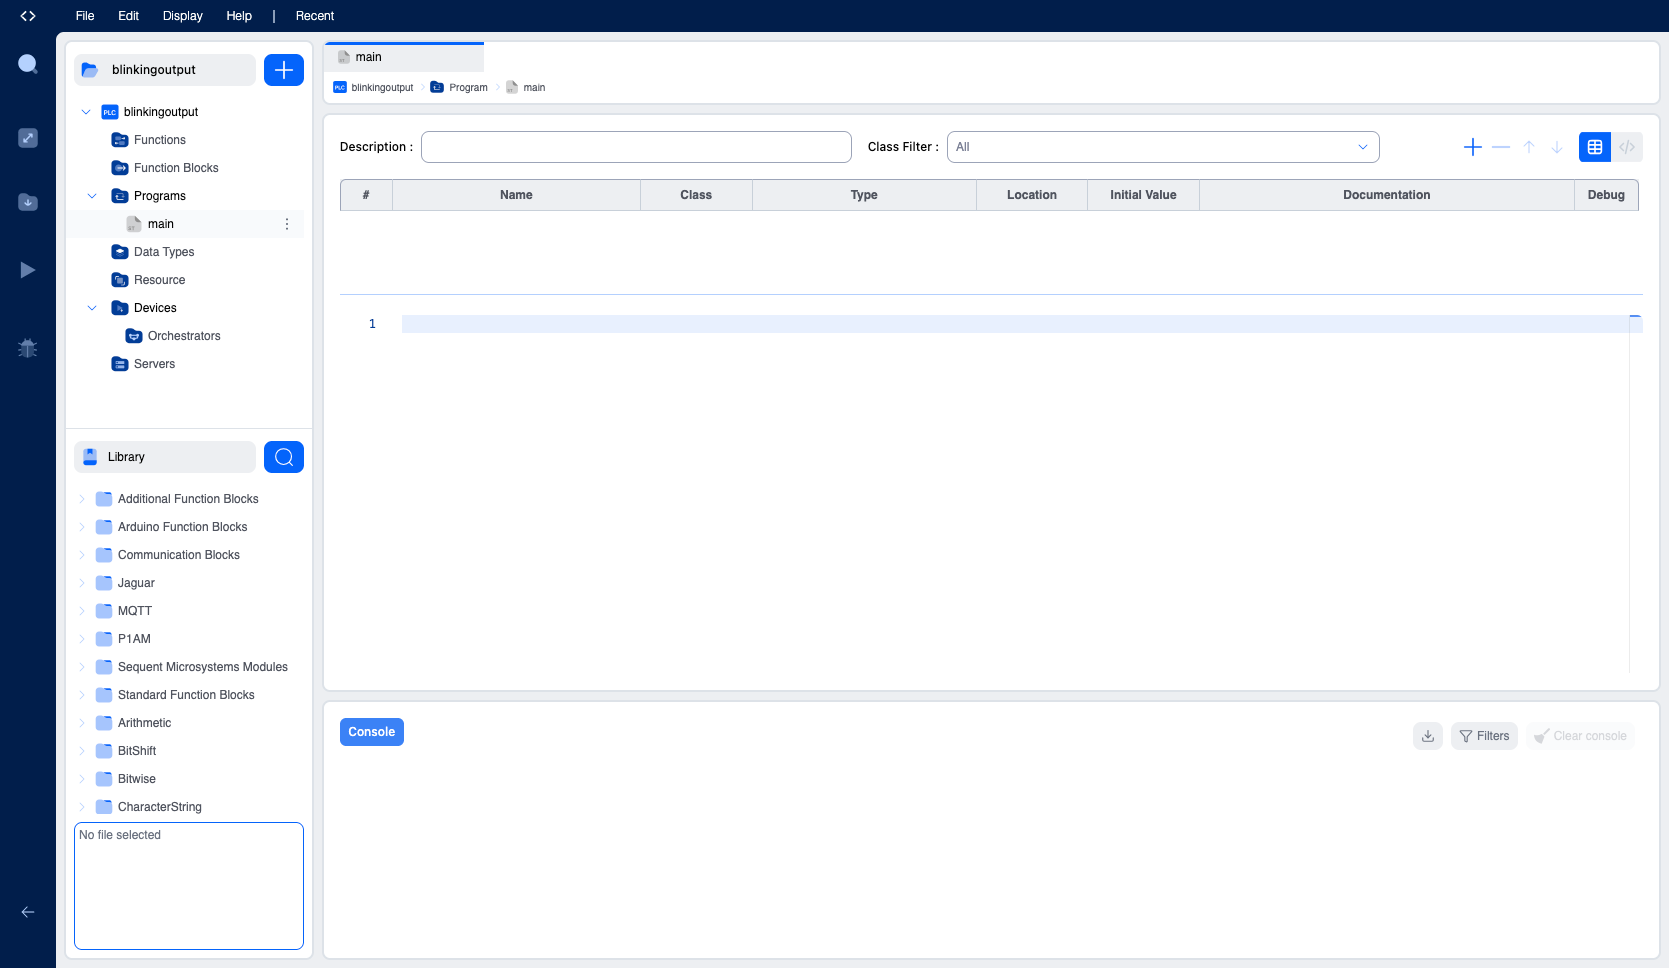Switch to code view of variables
This screenshot has width=1669, height=968.
(x=1627, y=147)
